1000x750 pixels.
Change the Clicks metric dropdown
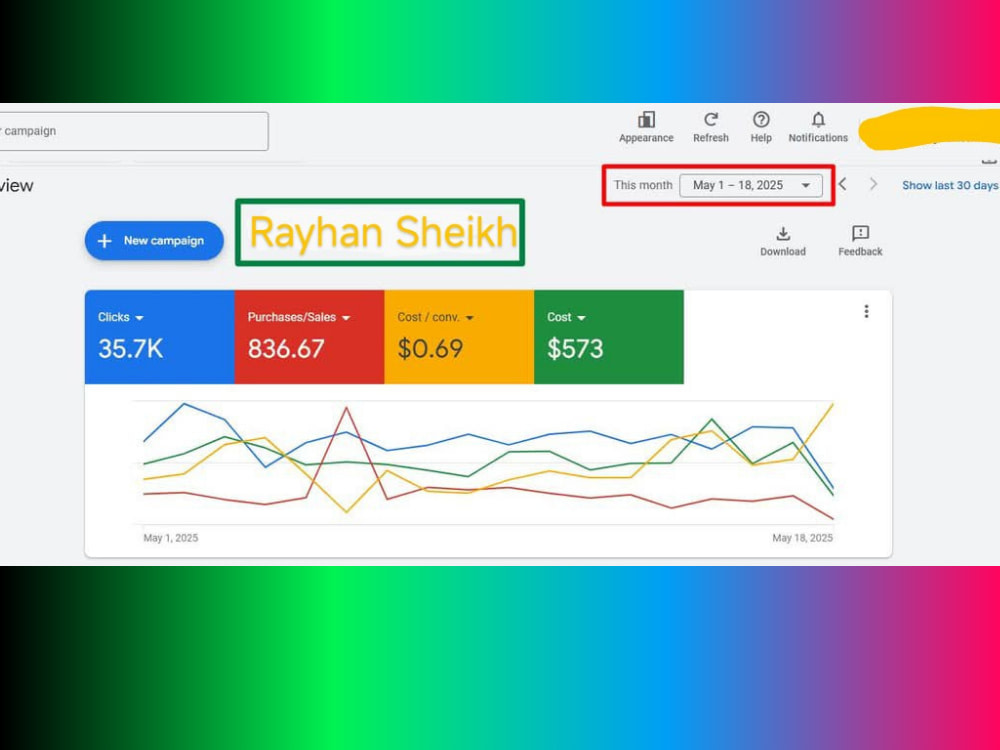(121, 318)
